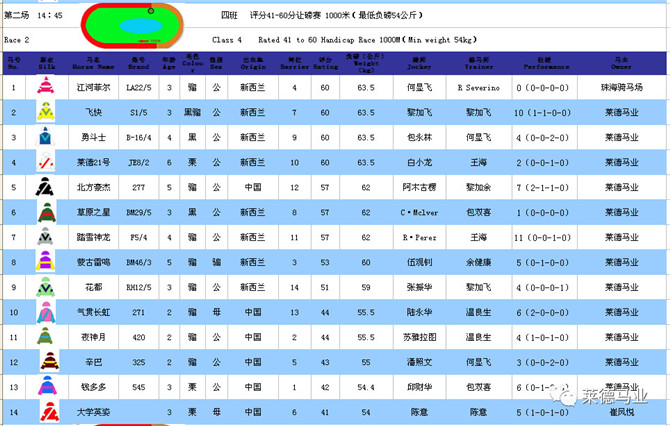Click horse name 踏雪神龙

click(x=93, y=237)
